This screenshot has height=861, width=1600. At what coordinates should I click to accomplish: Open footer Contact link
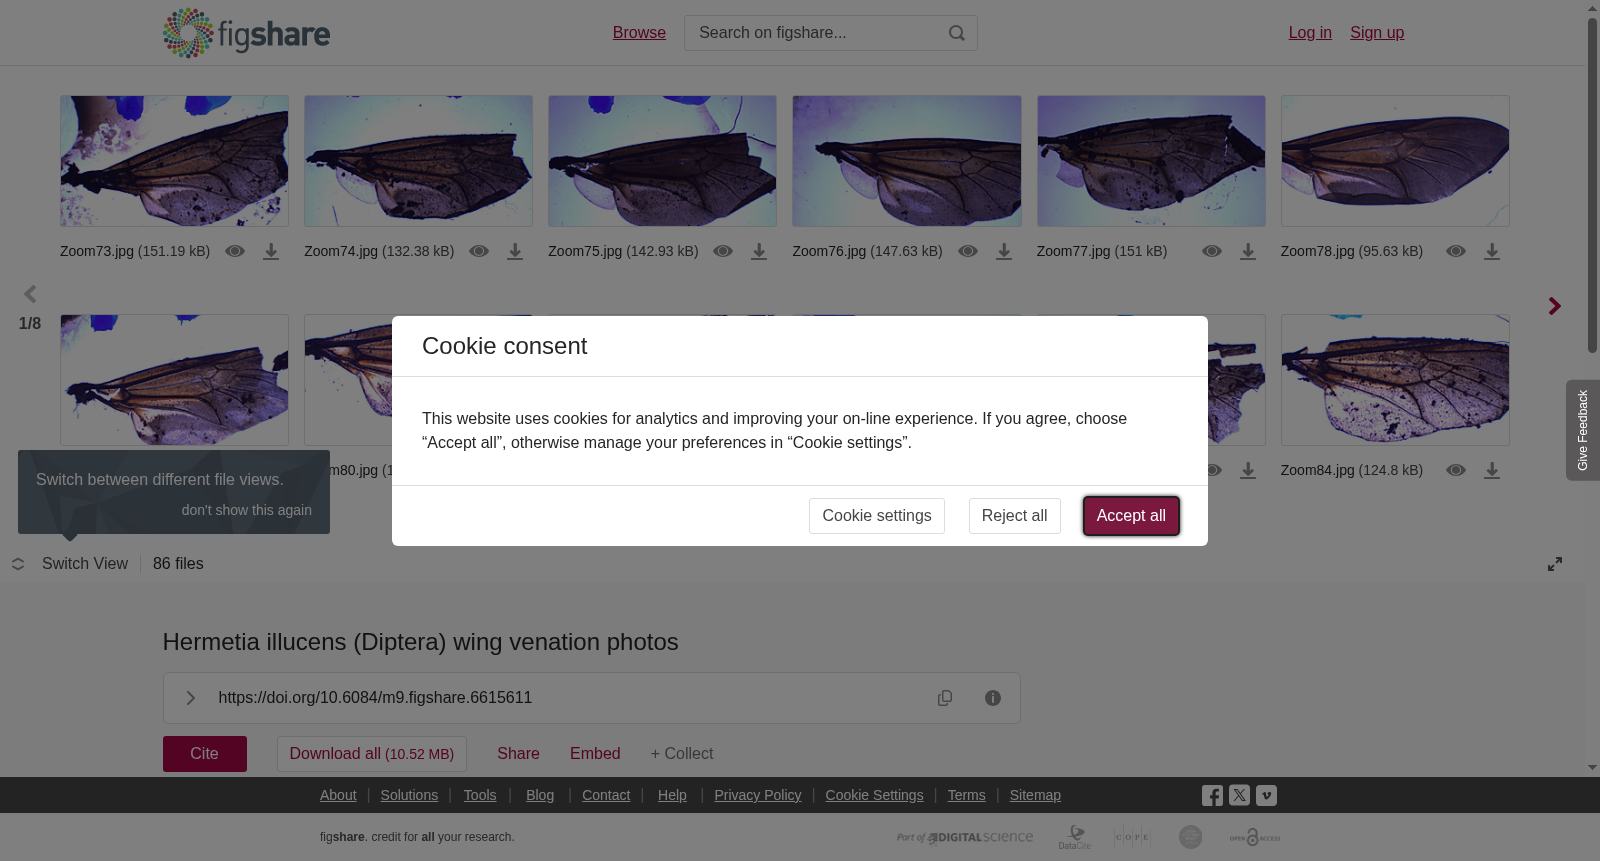[606, 795]
